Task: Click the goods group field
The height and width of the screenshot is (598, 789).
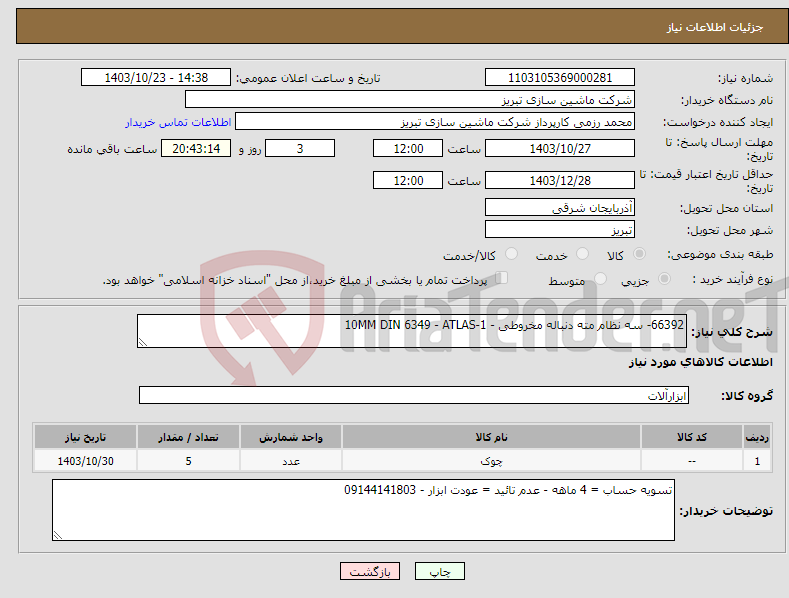Action: (414, 396)
